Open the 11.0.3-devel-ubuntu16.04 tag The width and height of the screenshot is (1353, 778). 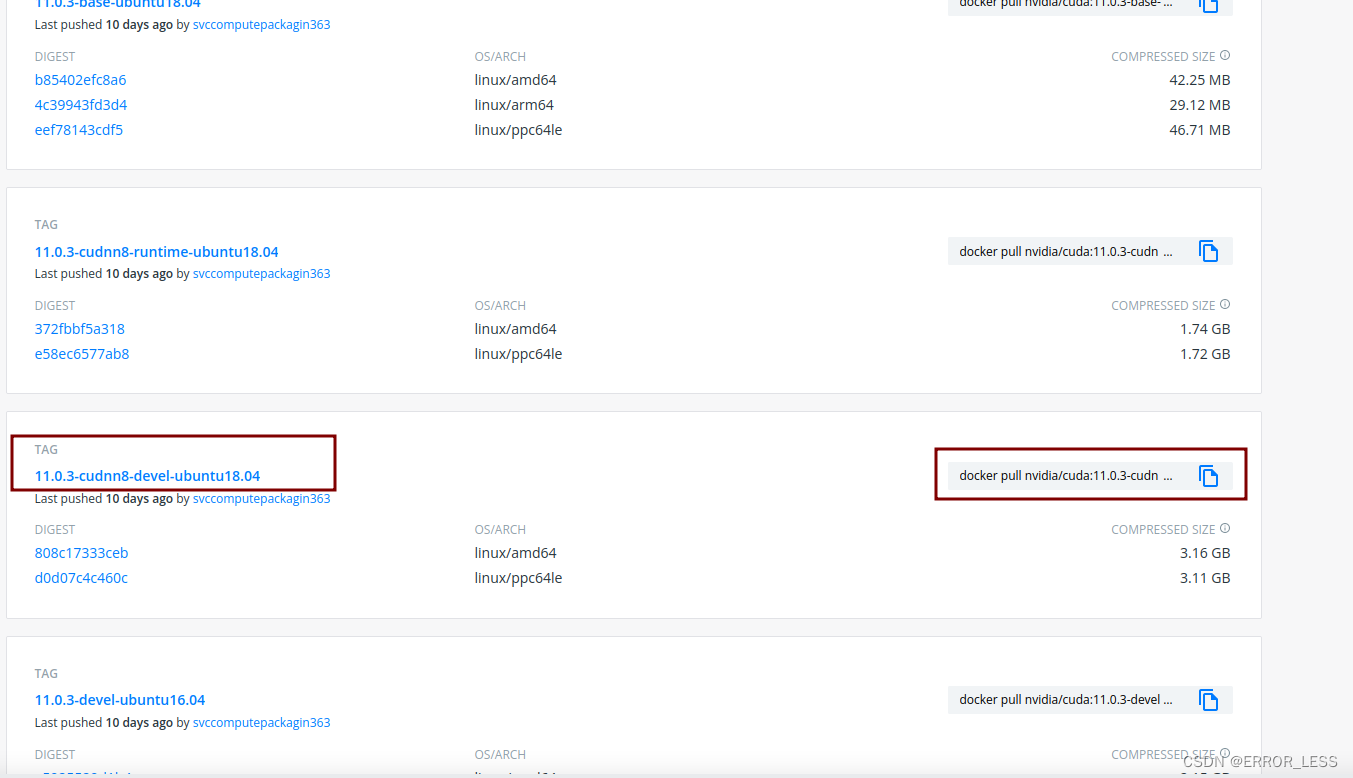pyautogui.click(x=119, y=699)
